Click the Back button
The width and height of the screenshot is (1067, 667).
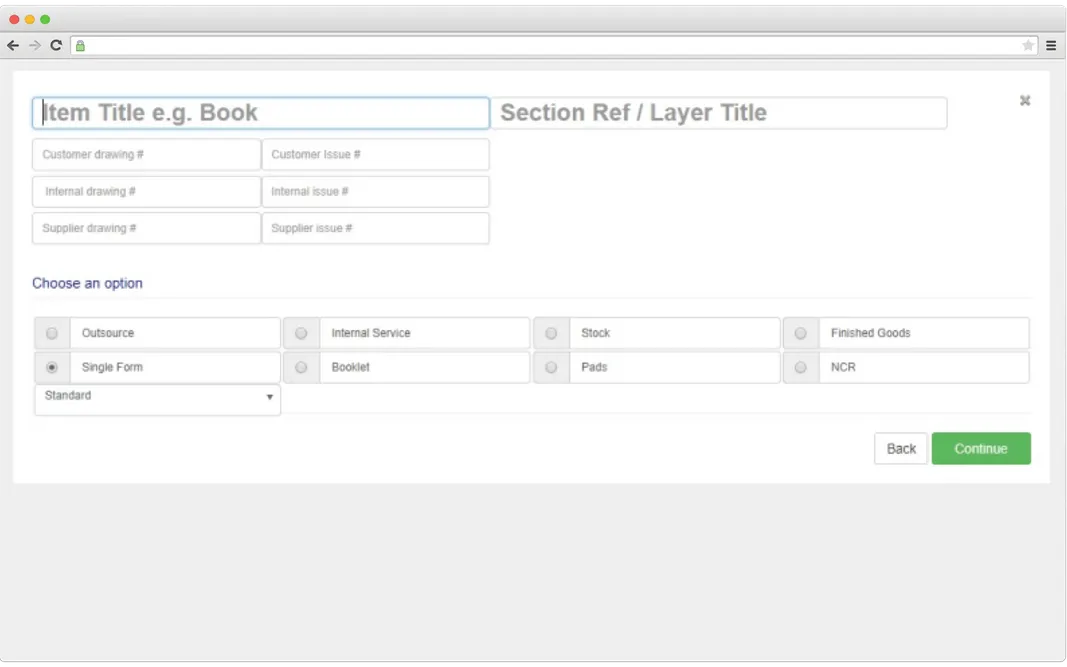pyautogui.click(x=900, y=448)
